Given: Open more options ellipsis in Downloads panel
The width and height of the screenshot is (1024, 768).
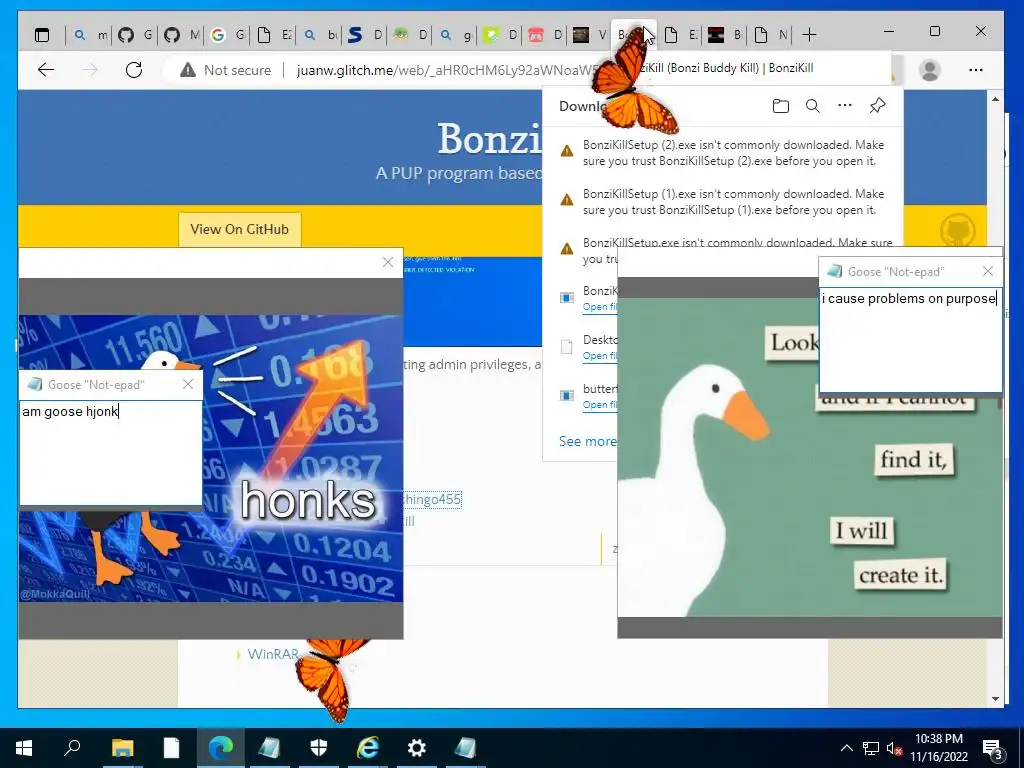Looking at the screenshot, I should click(x=844, y=105).
